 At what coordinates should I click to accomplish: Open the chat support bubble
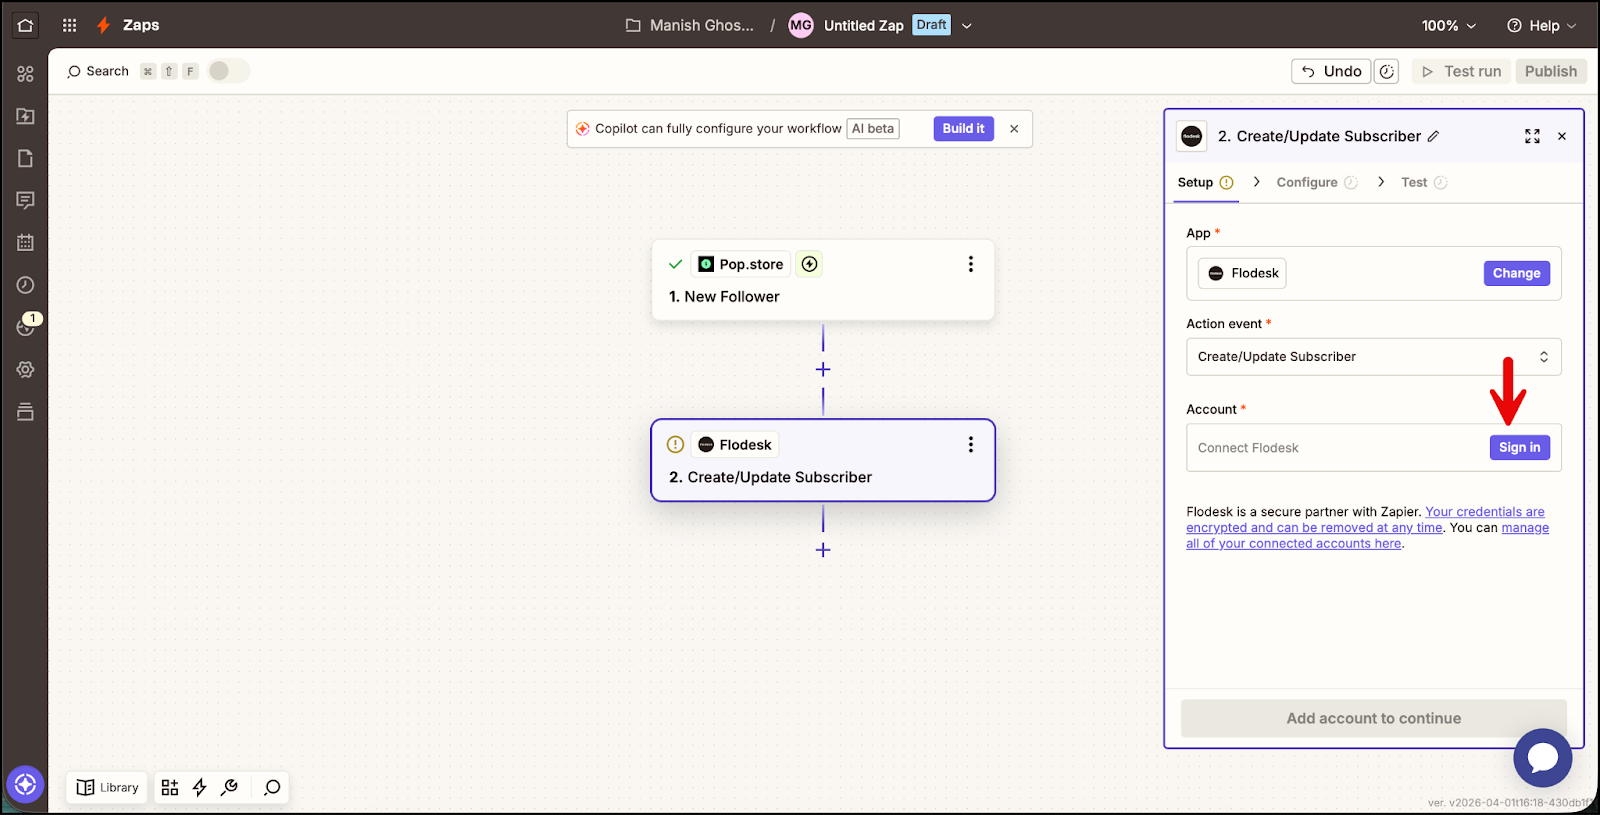coord(1542,758)
